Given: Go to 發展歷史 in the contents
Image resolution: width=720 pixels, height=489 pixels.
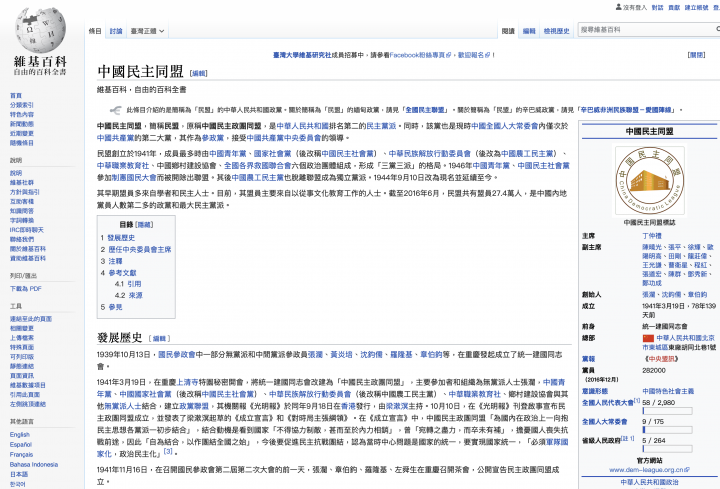Looking at the screenshot, I should (121, 238).
